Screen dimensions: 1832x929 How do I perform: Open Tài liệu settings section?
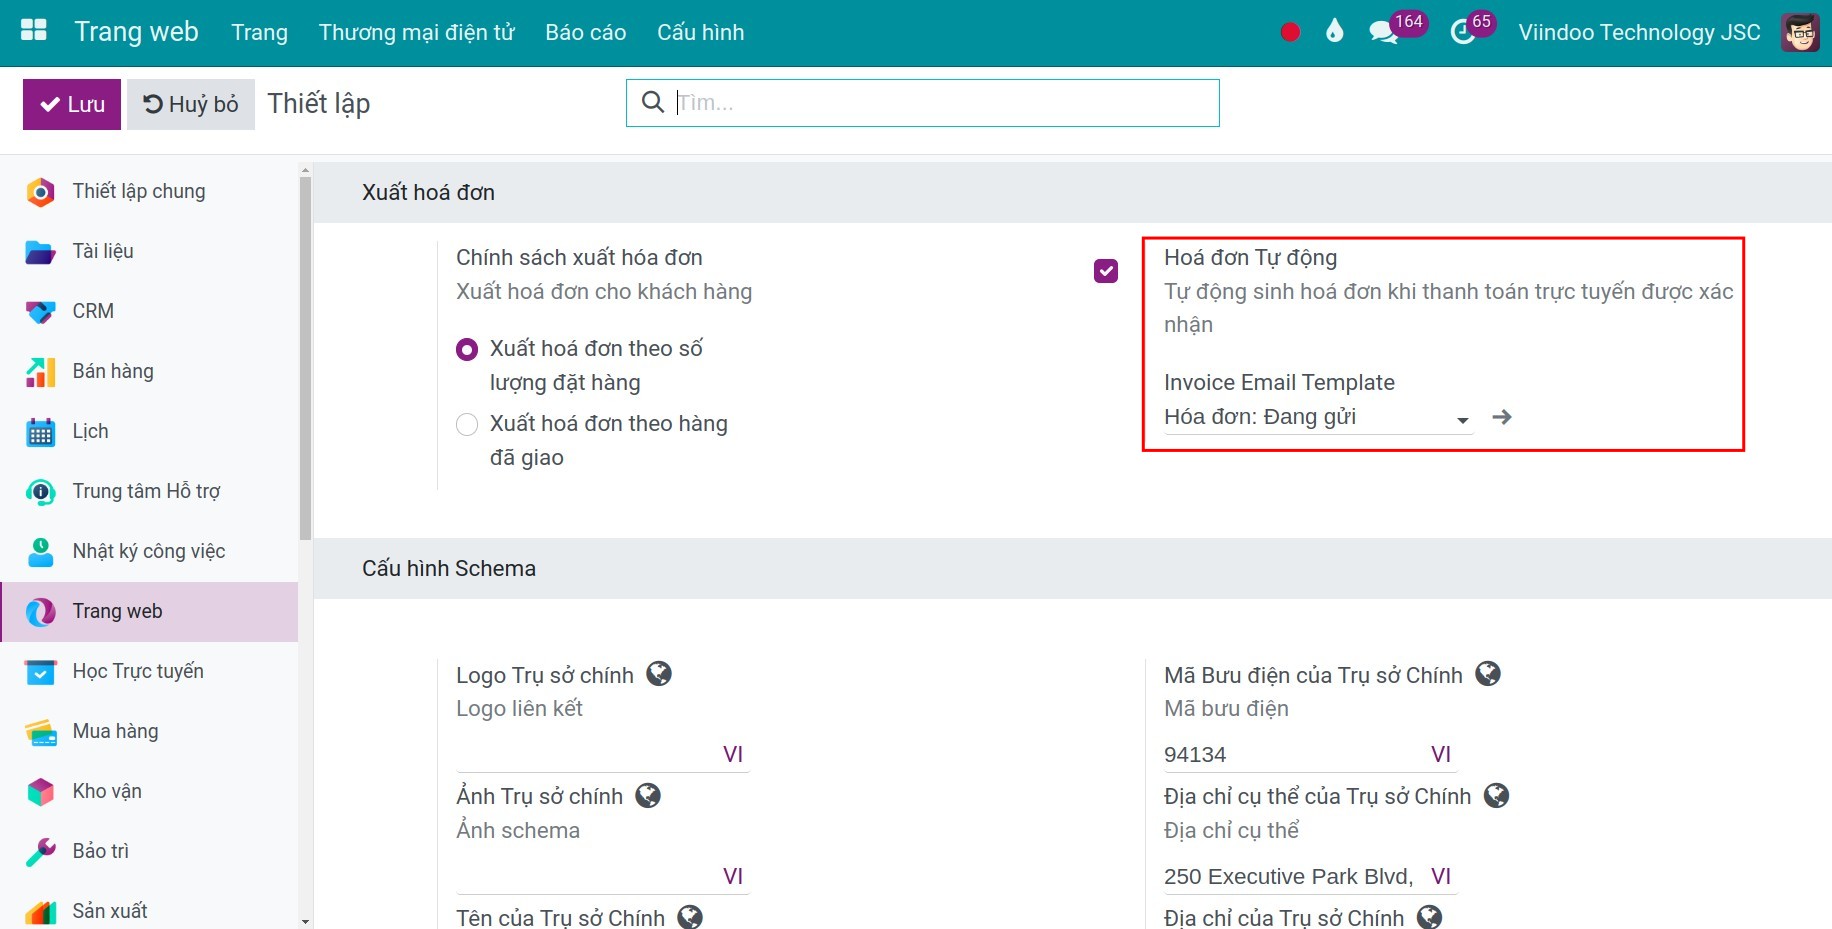(x=150, y=251)
